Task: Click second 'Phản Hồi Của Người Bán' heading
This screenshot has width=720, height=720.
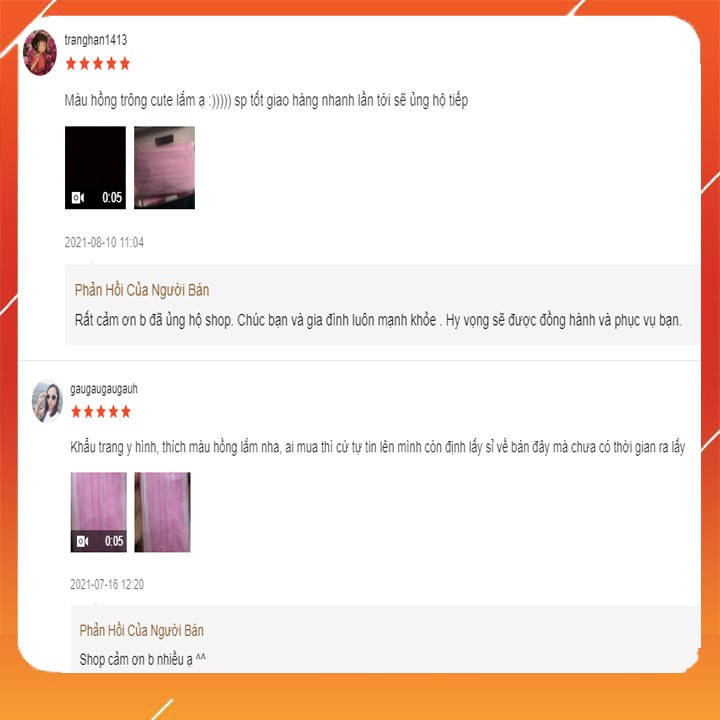Action: 141,630
